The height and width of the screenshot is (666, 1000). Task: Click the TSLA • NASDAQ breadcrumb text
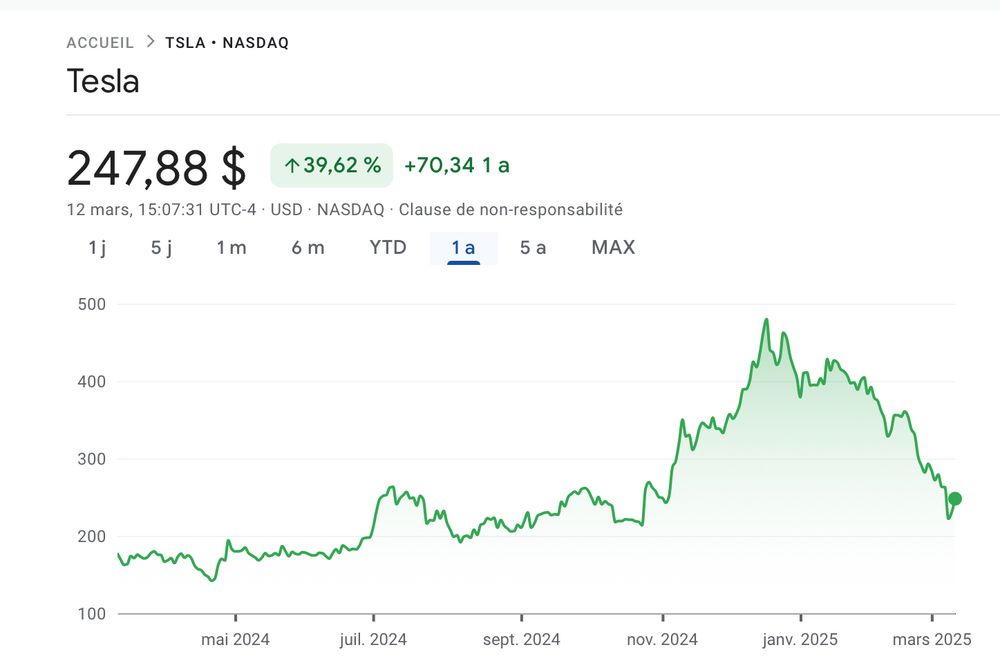(227, 43)
